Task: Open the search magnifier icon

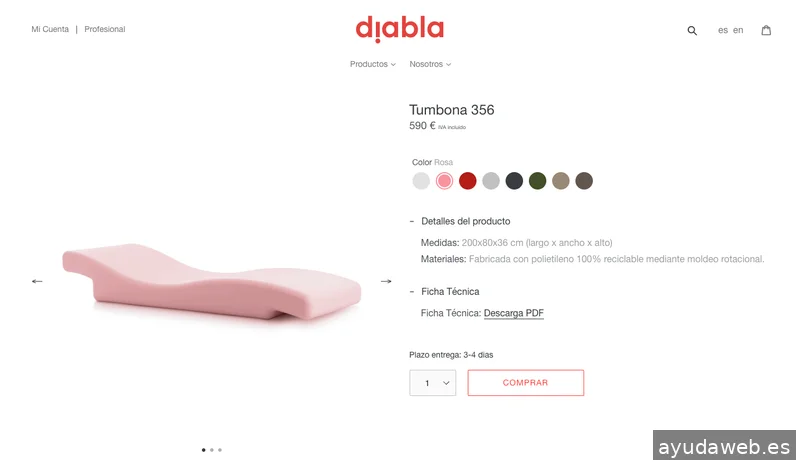Action: point(692,31)
